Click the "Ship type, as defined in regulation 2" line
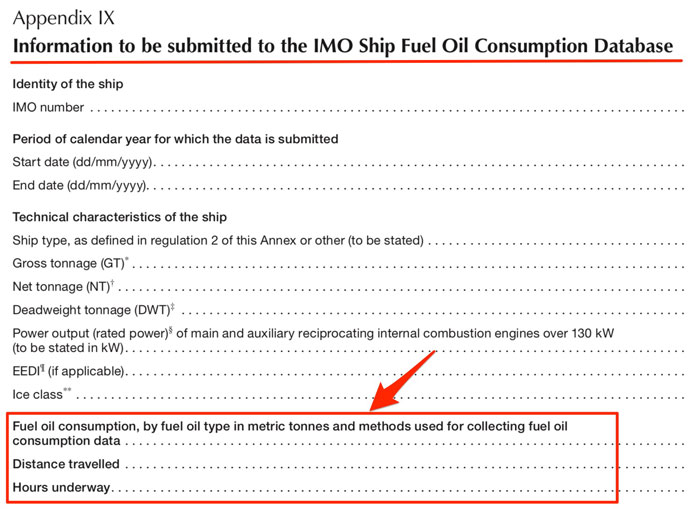Screen dimensions: 700x509 click(x=218, y=240)
